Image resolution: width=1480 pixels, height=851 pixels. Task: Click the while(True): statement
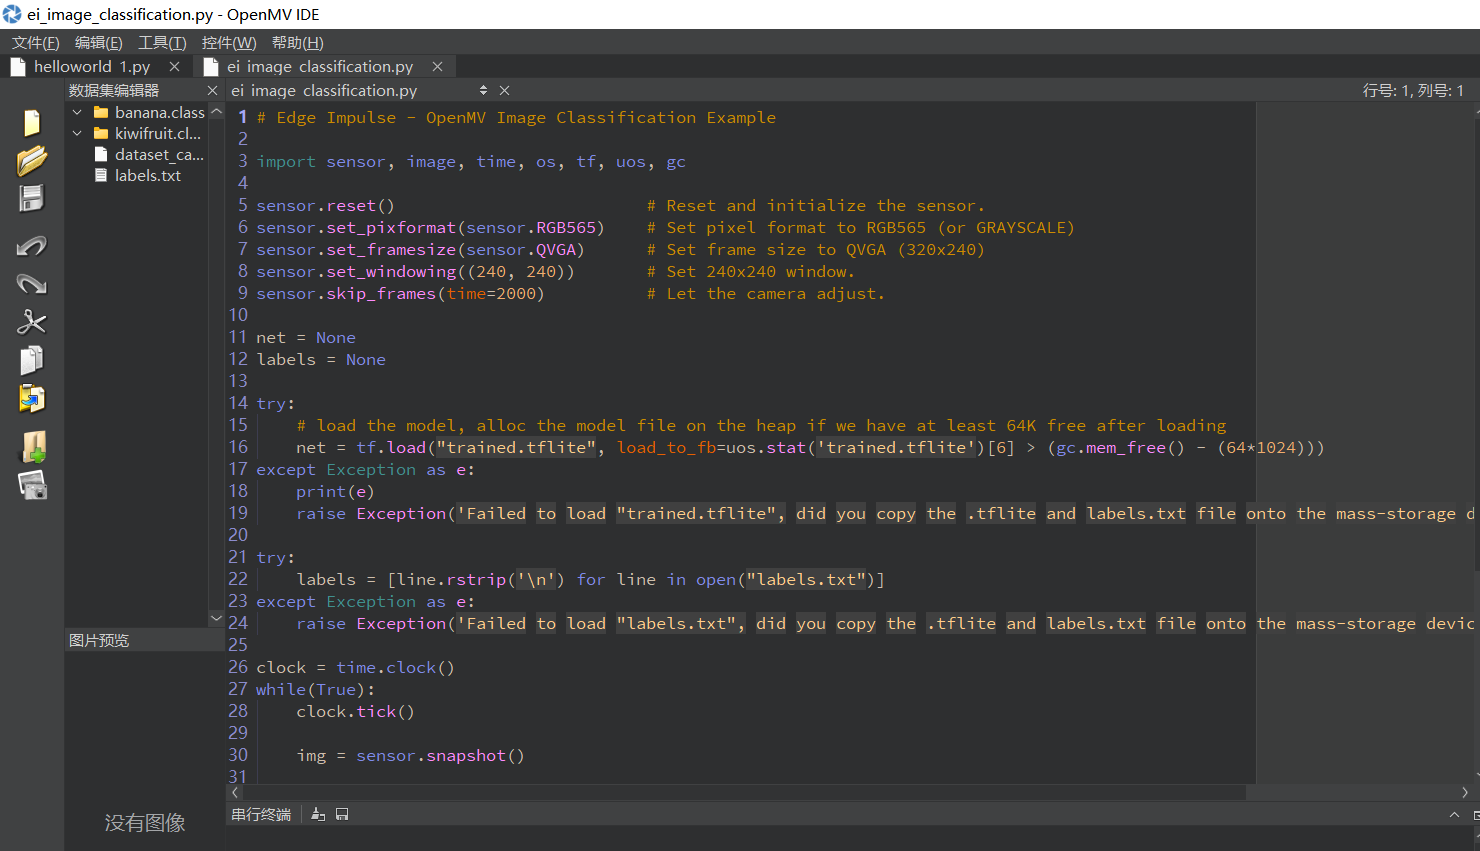(x=315, y=689)
